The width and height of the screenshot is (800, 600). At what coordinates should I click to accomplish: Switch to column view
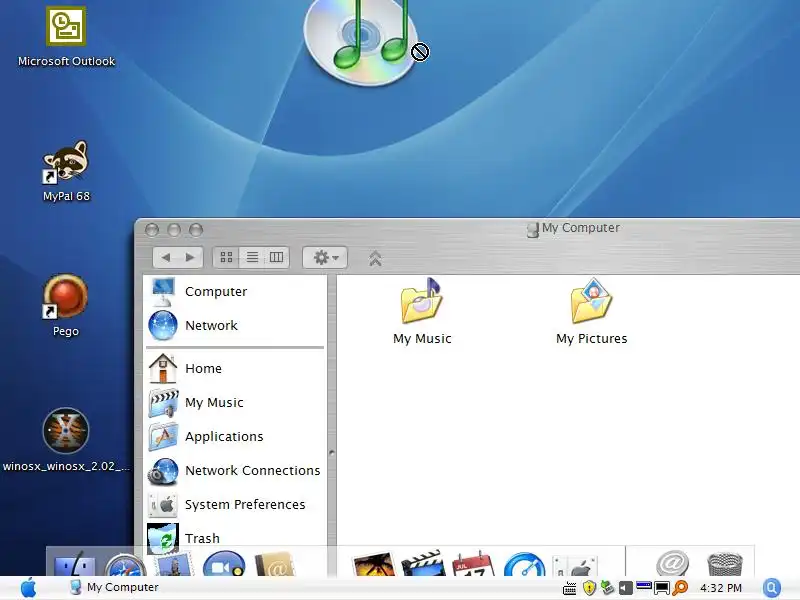tap(277, 258)
